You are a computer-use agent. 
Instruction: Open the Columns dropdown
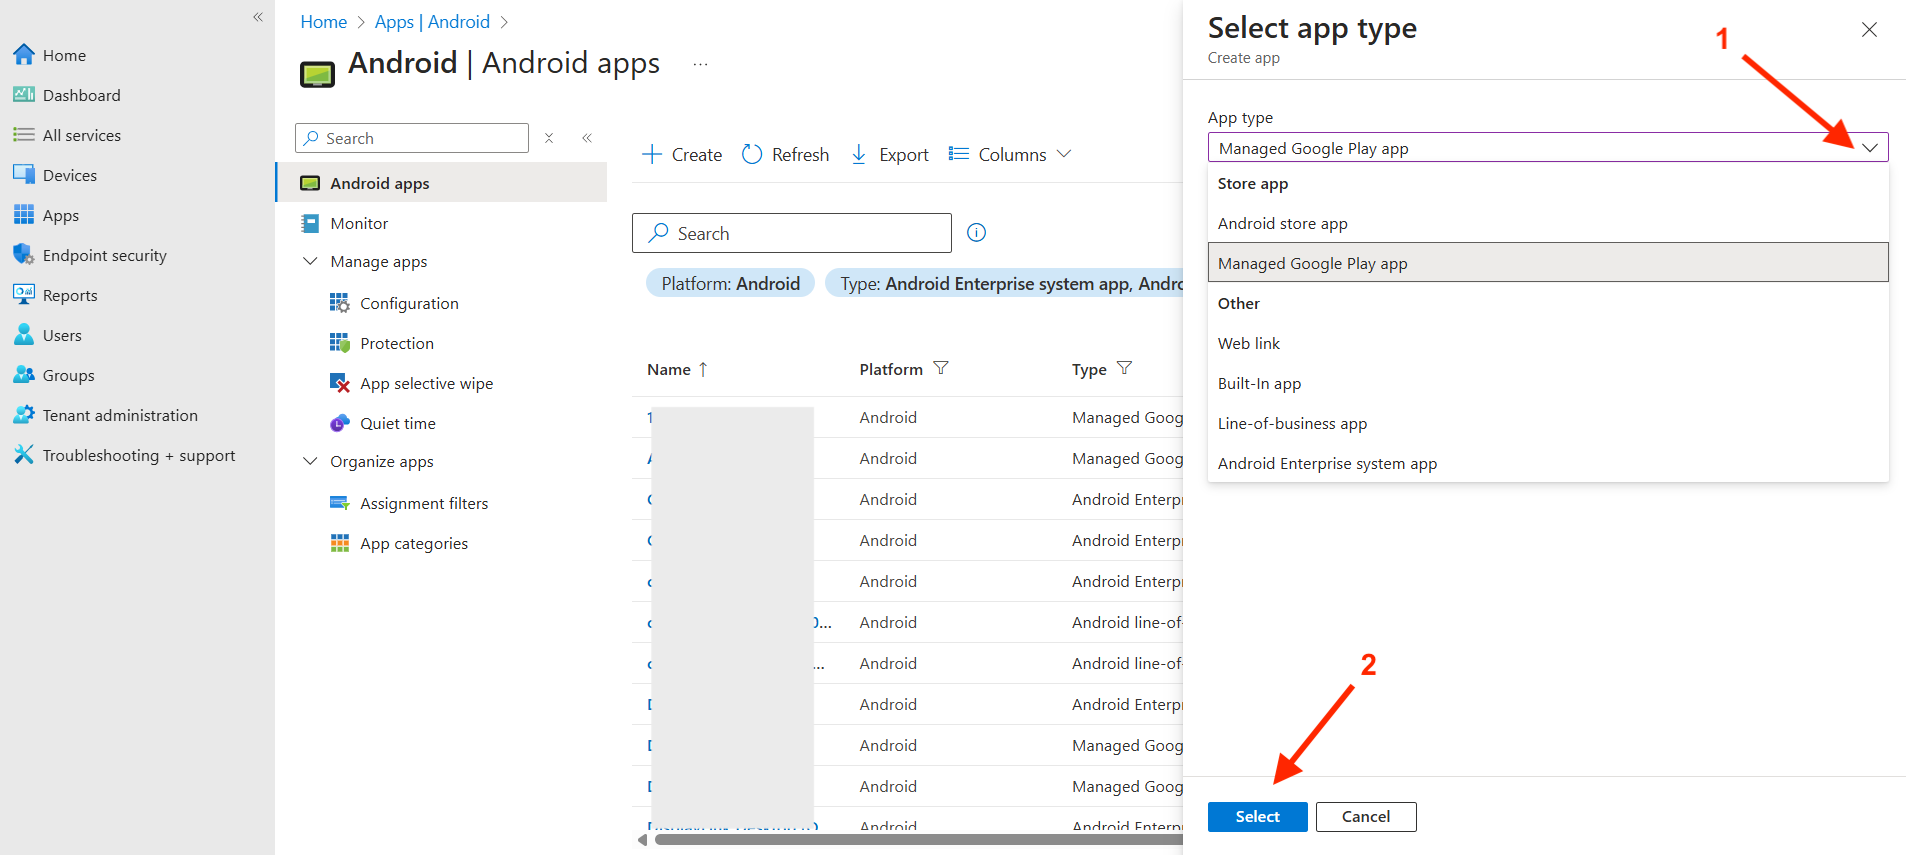coord(1010,155)
